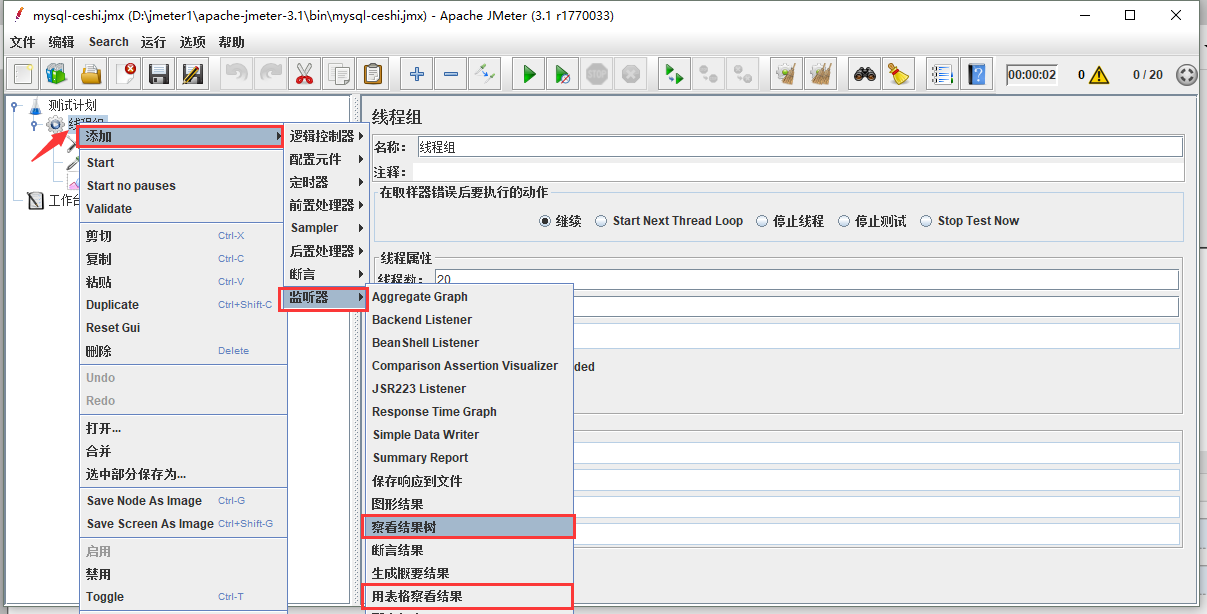Click the Open file folder toolbar icon
1207x614 pixels.
(91, 74)
